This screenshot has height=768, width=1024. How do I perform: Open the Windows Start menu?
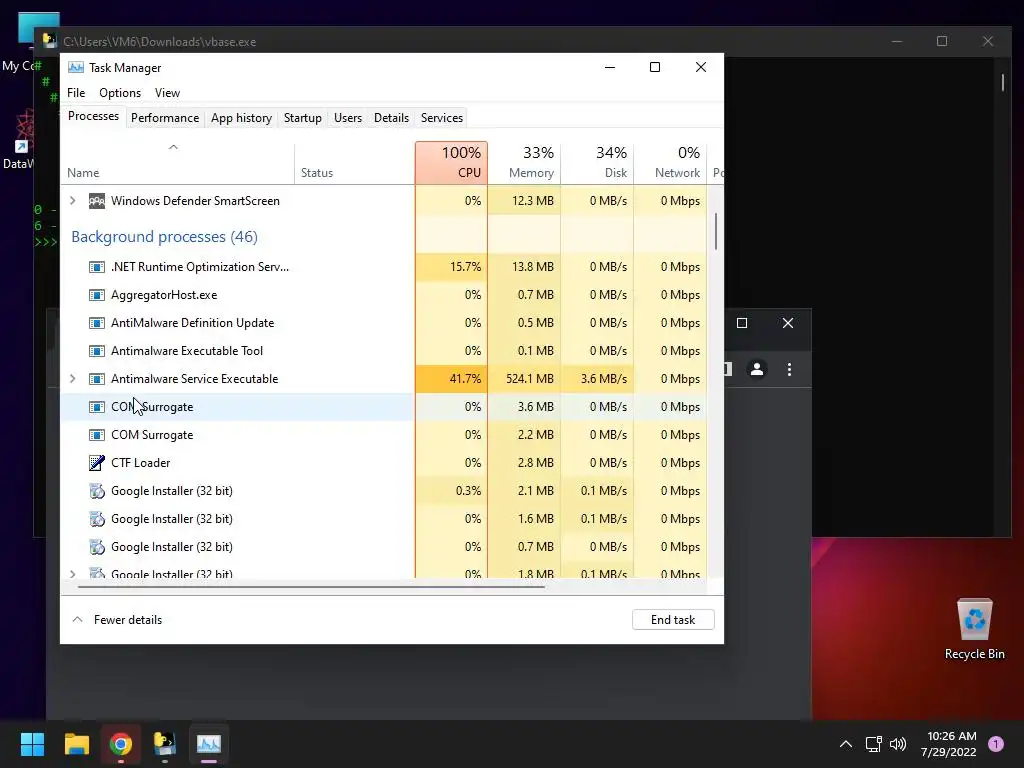click(x=32, y=744)
